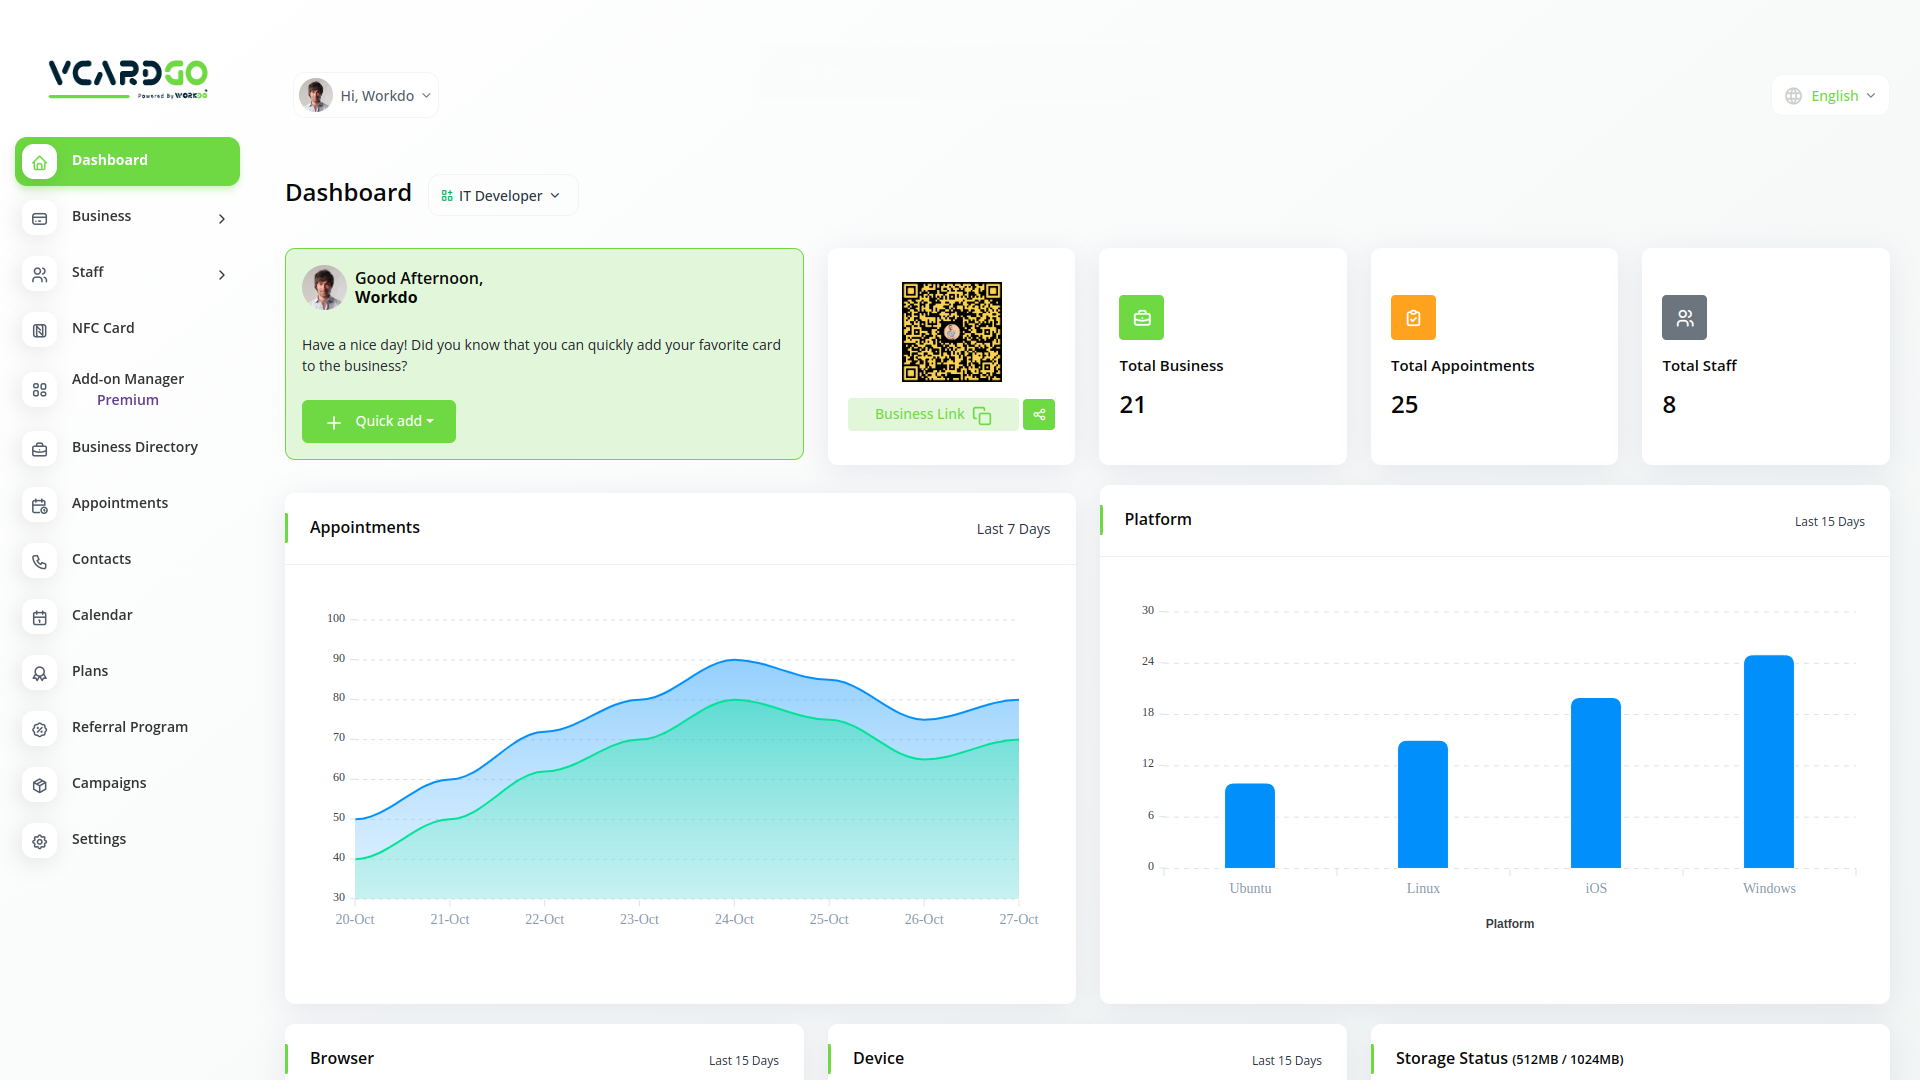Open the IT Developer business dropdown

click(x=502, y=196)
